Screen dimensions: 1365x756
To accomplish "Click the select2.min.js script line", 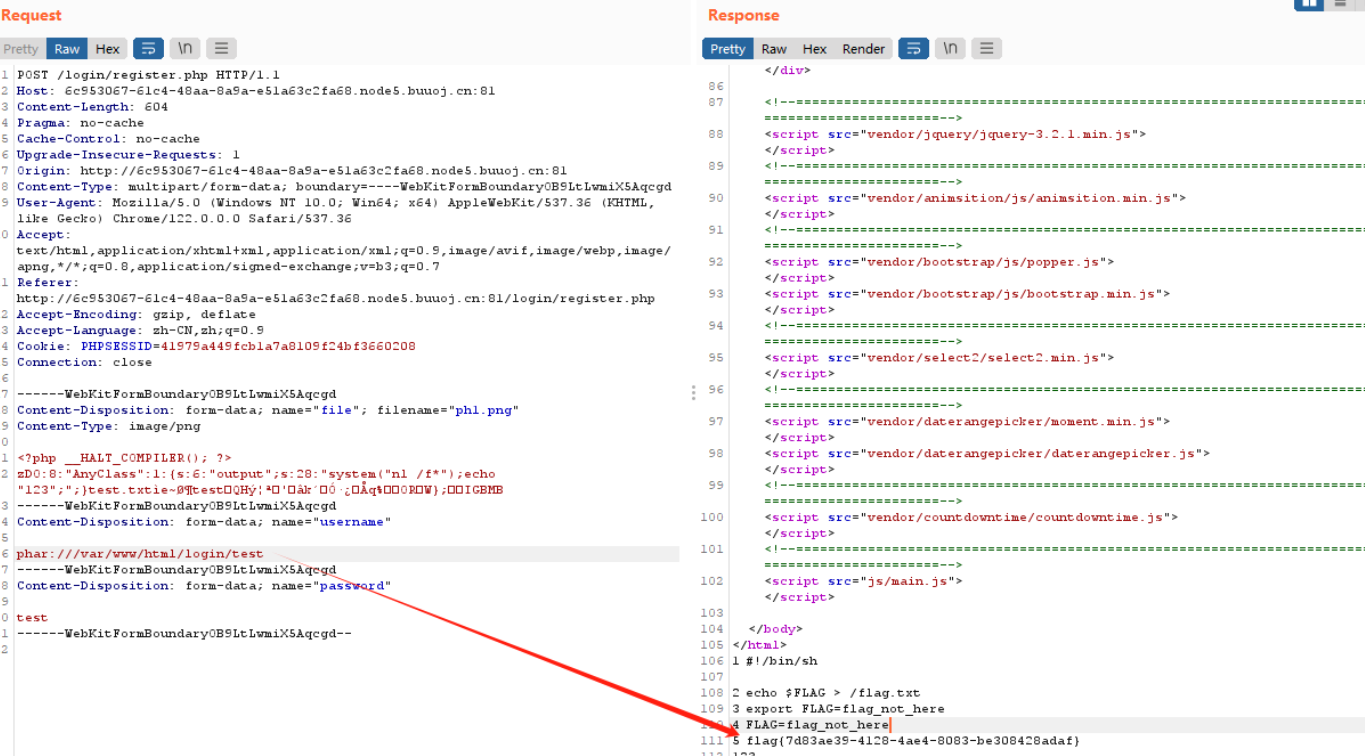I will coord(939,358).
